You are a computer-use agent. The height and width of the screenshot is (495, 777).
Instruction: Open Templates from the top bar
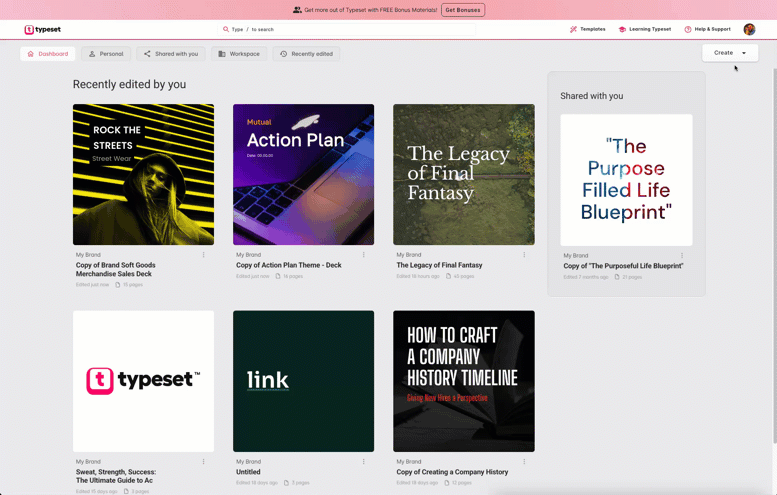click(x=588, y=29)
